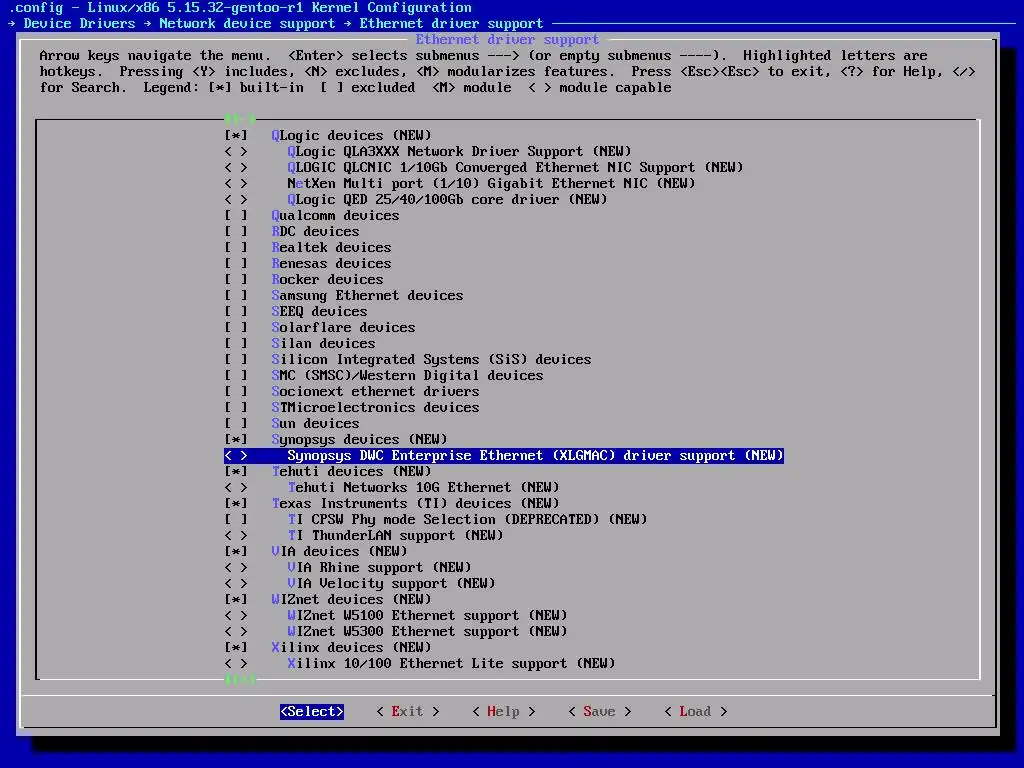Screen dimensions: 1024x768
Task: Select the Rocker devices entry
Action: pyautogui.click(x=327, y=280)
